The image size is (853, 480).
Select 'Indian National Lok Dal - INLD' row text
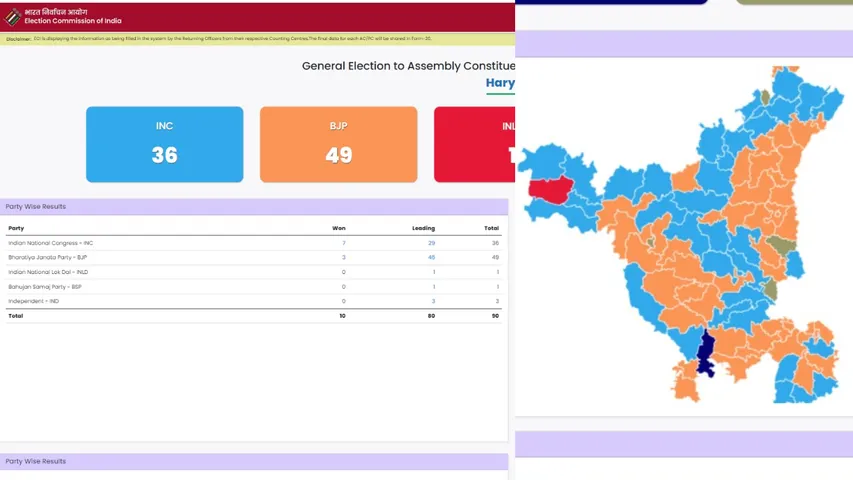48,272
